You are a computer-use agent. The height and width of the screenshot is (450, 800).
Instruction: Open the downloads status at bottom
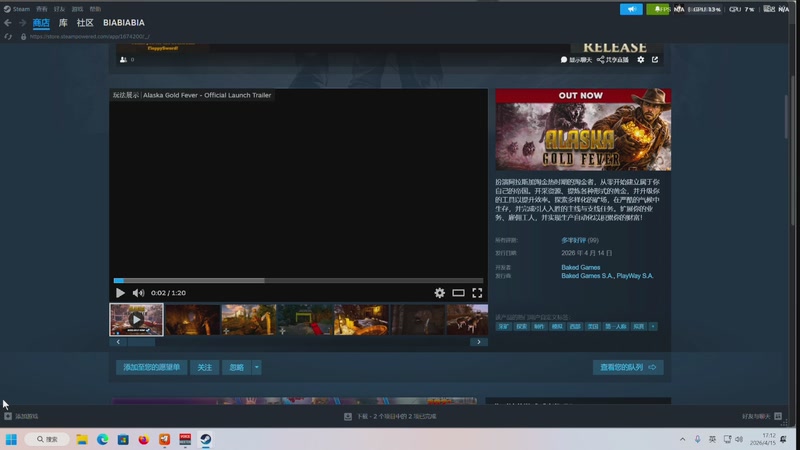[x=390, y=416]
